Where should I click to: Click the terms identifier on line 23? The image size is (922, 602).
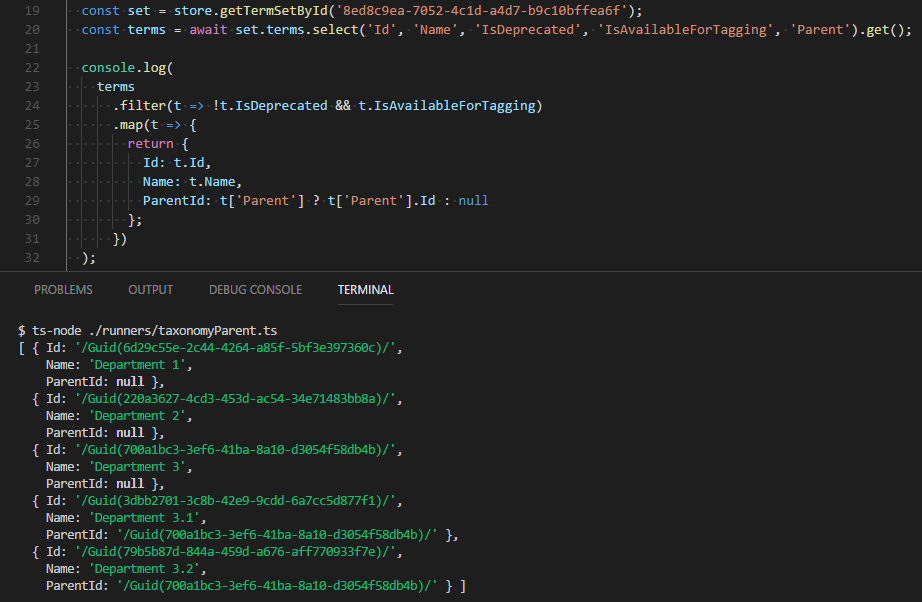click(x=116, y=86)
